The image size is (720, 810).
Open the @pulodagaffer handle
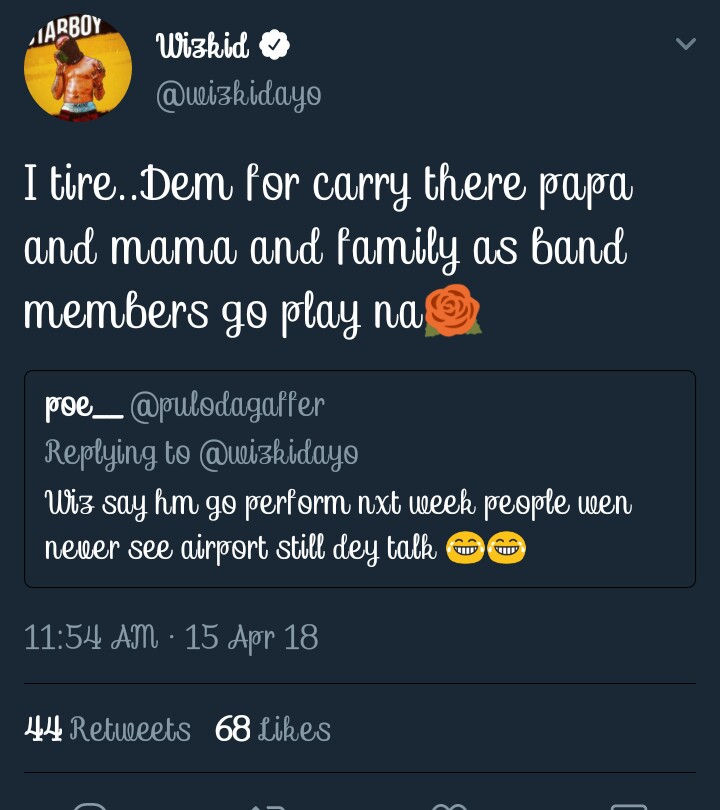point(227,405)
